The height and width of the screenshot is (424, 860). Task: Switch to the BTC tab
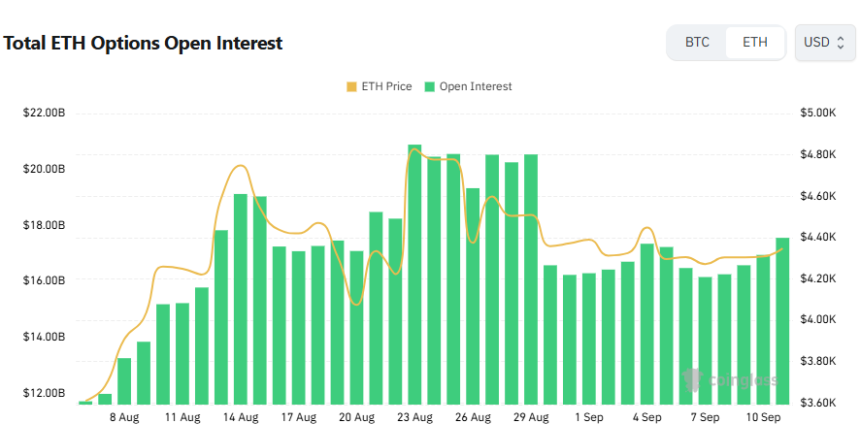tap(697, 42)
